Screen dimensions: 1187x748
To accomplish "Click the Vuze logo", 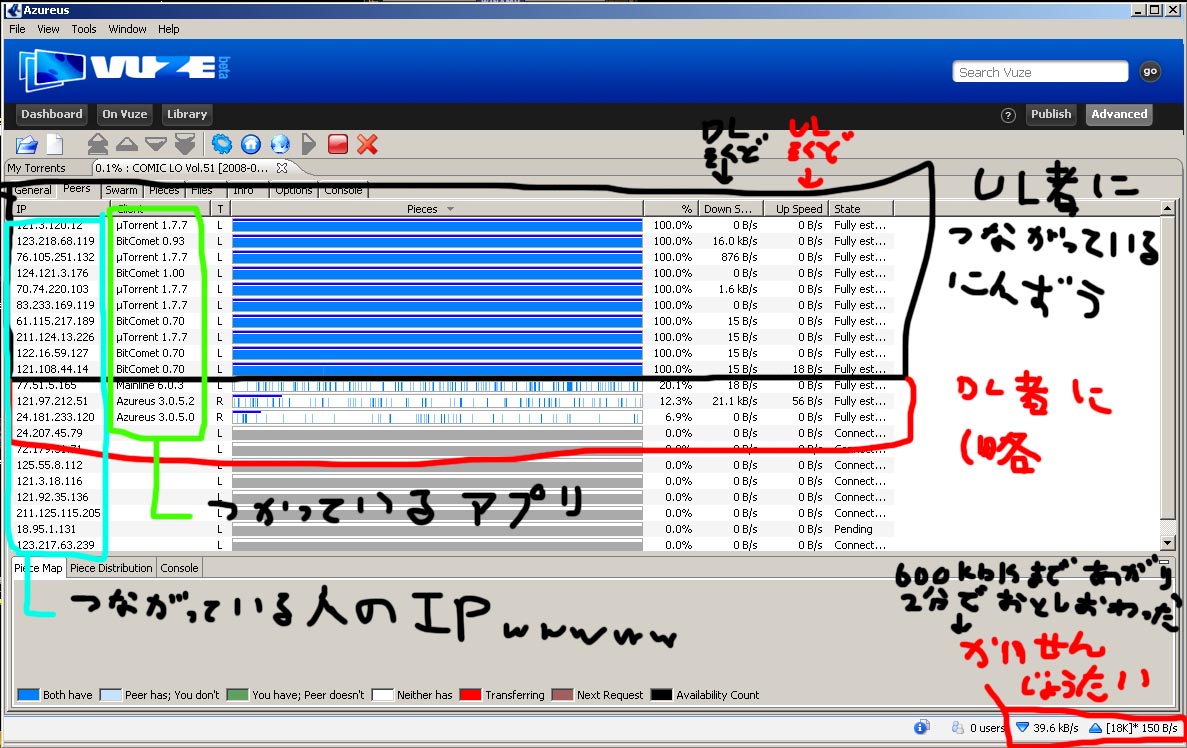I will (123, 70).
